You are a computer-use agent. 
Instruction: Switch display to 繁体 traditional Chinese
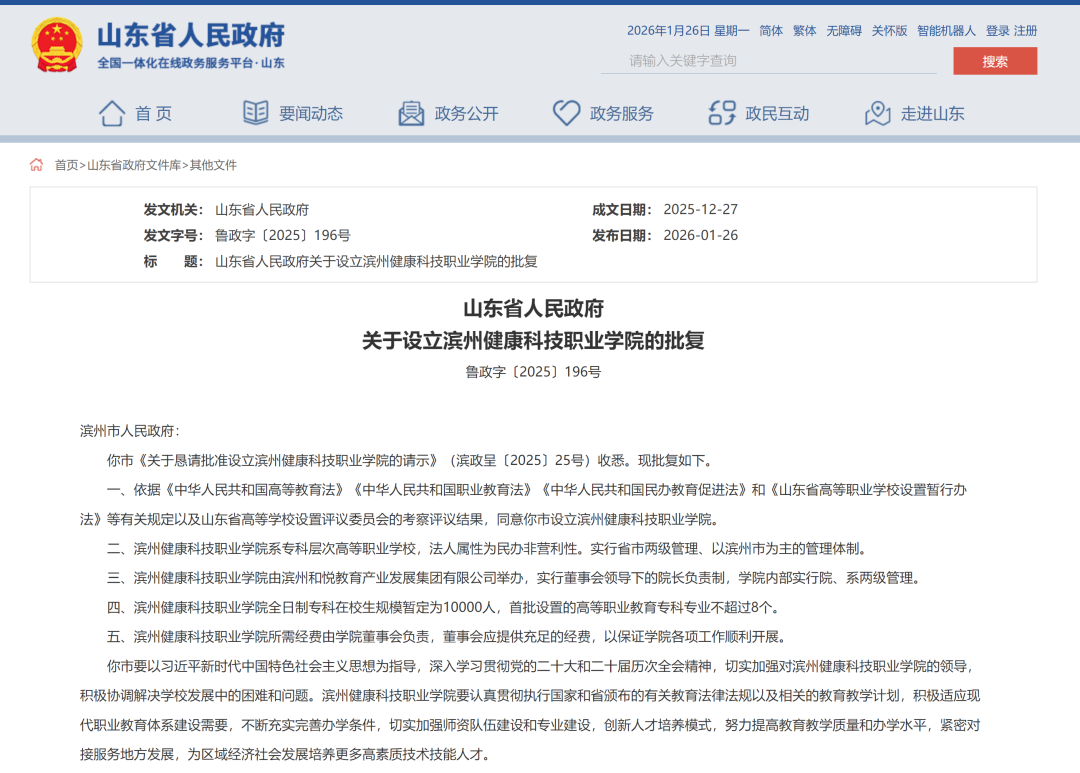(x=804, y=31)
